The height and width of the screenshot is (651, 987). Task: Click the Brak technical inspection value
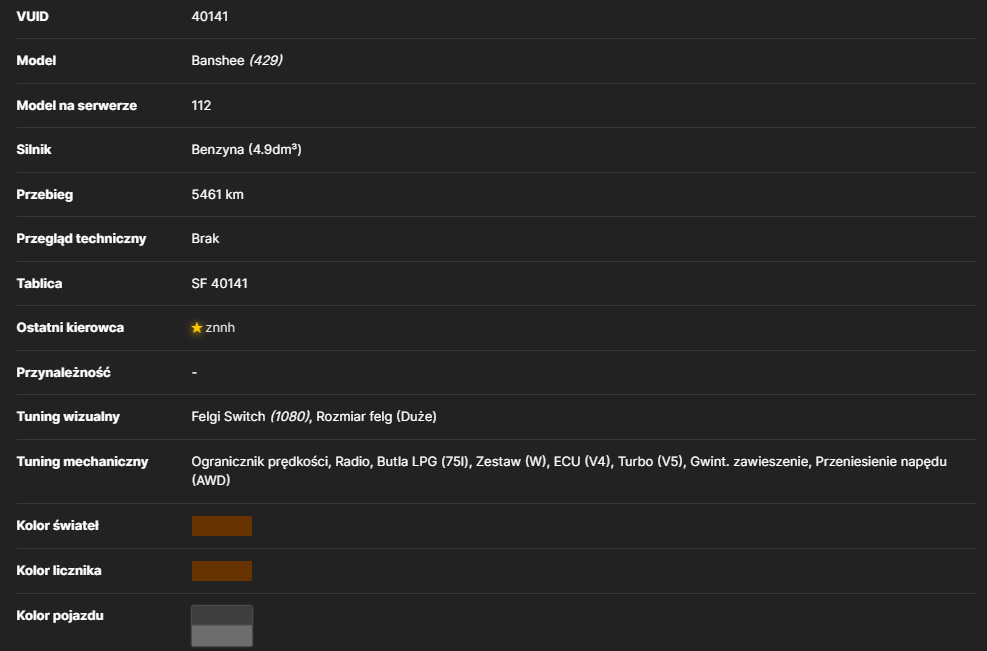205,239
